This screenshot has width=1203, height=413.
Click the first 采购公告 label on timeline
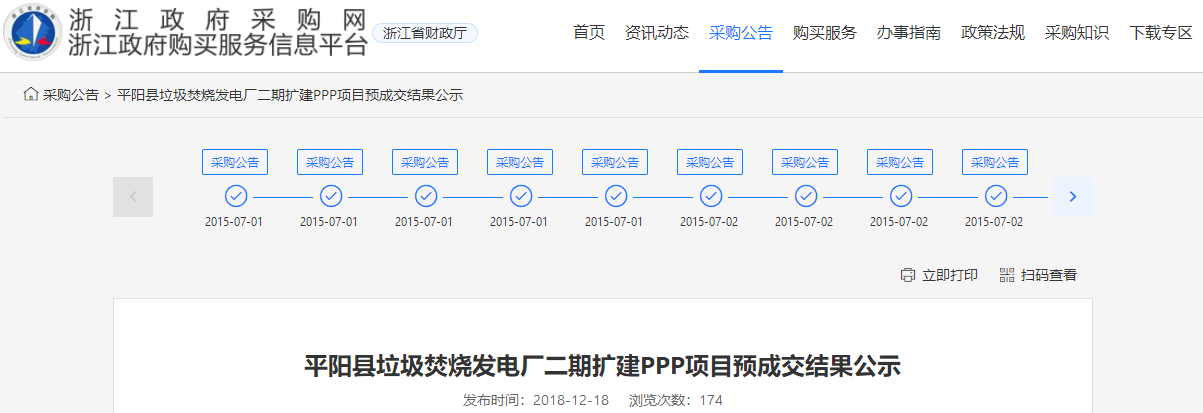tap(235, 162)
